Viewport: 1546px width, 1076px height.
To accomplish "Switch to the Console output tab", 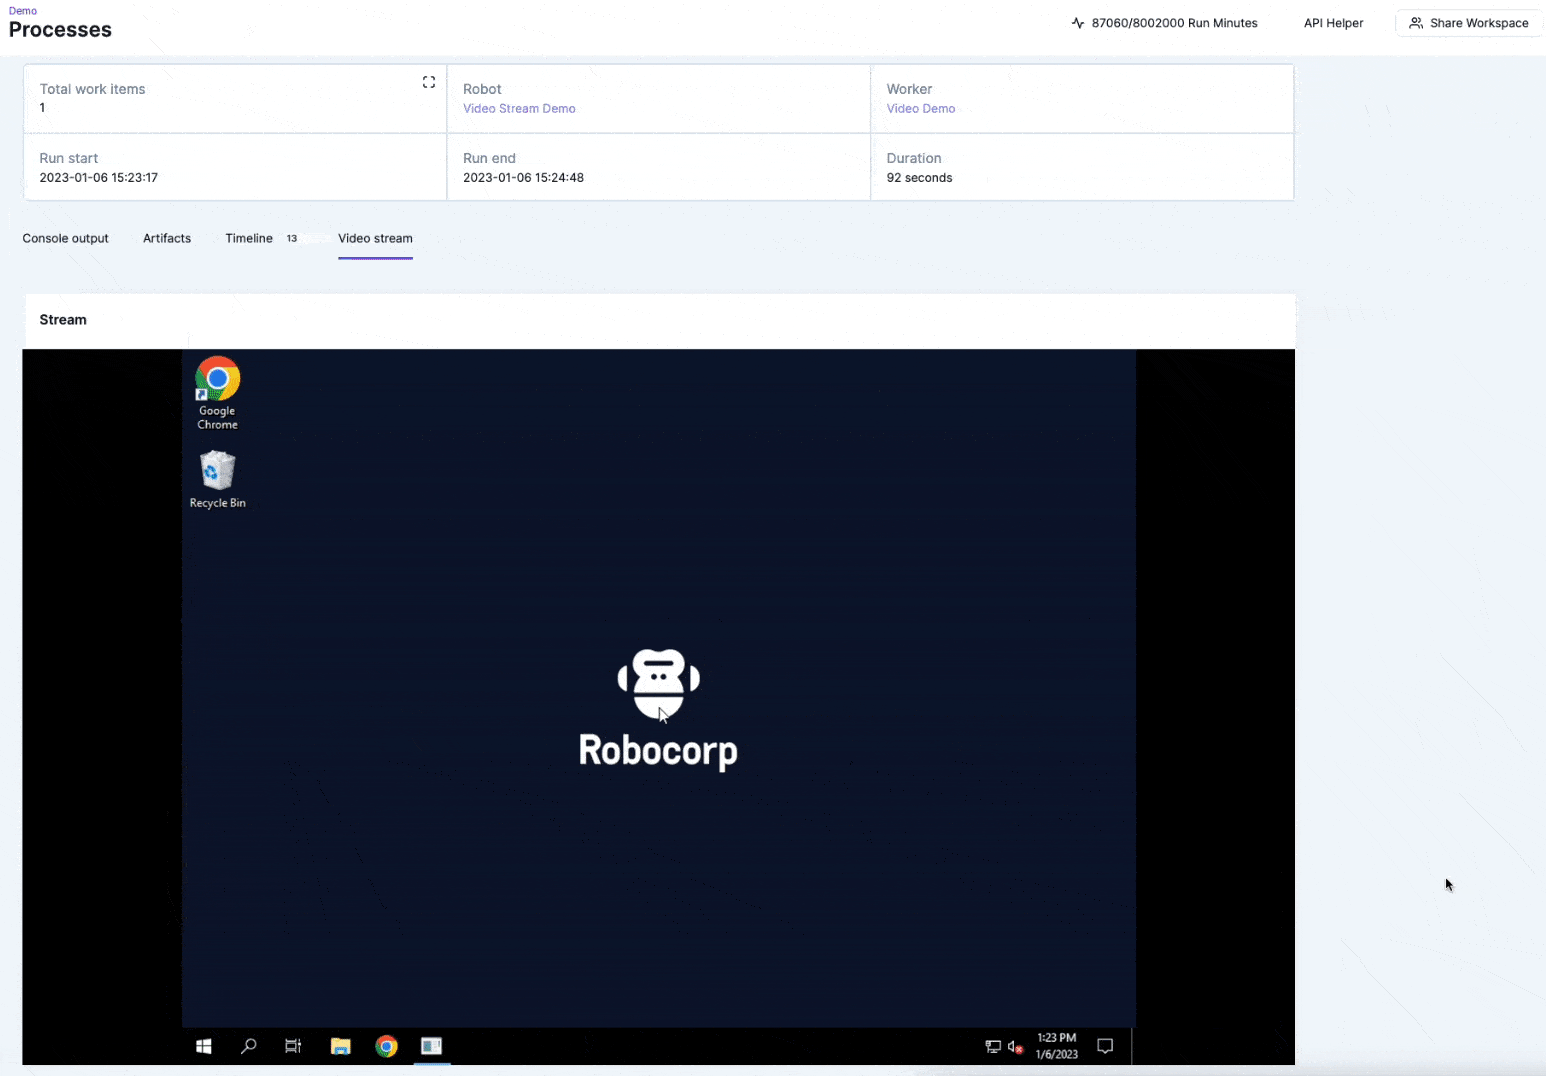I will point(66,238).
